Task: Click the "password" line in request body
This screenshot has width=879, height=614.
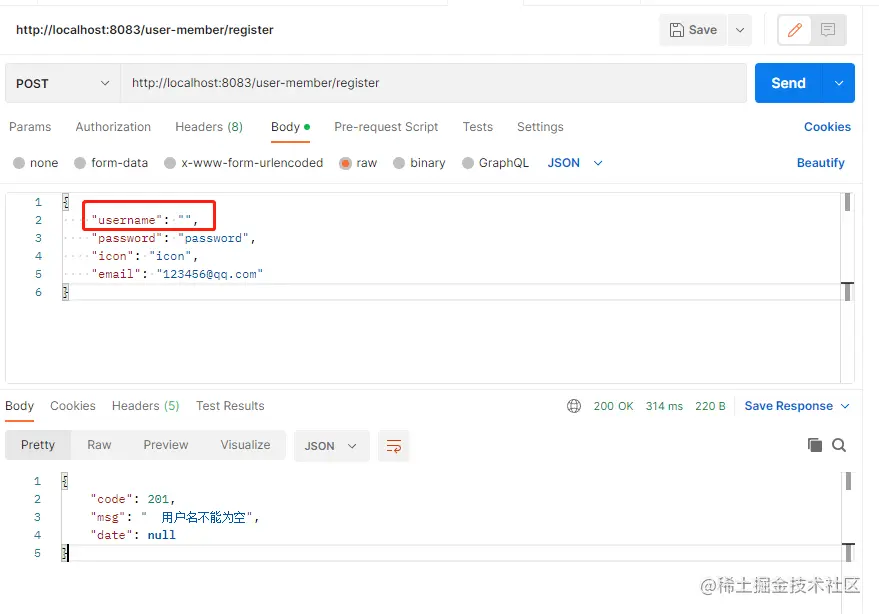Action: [174, 238]
